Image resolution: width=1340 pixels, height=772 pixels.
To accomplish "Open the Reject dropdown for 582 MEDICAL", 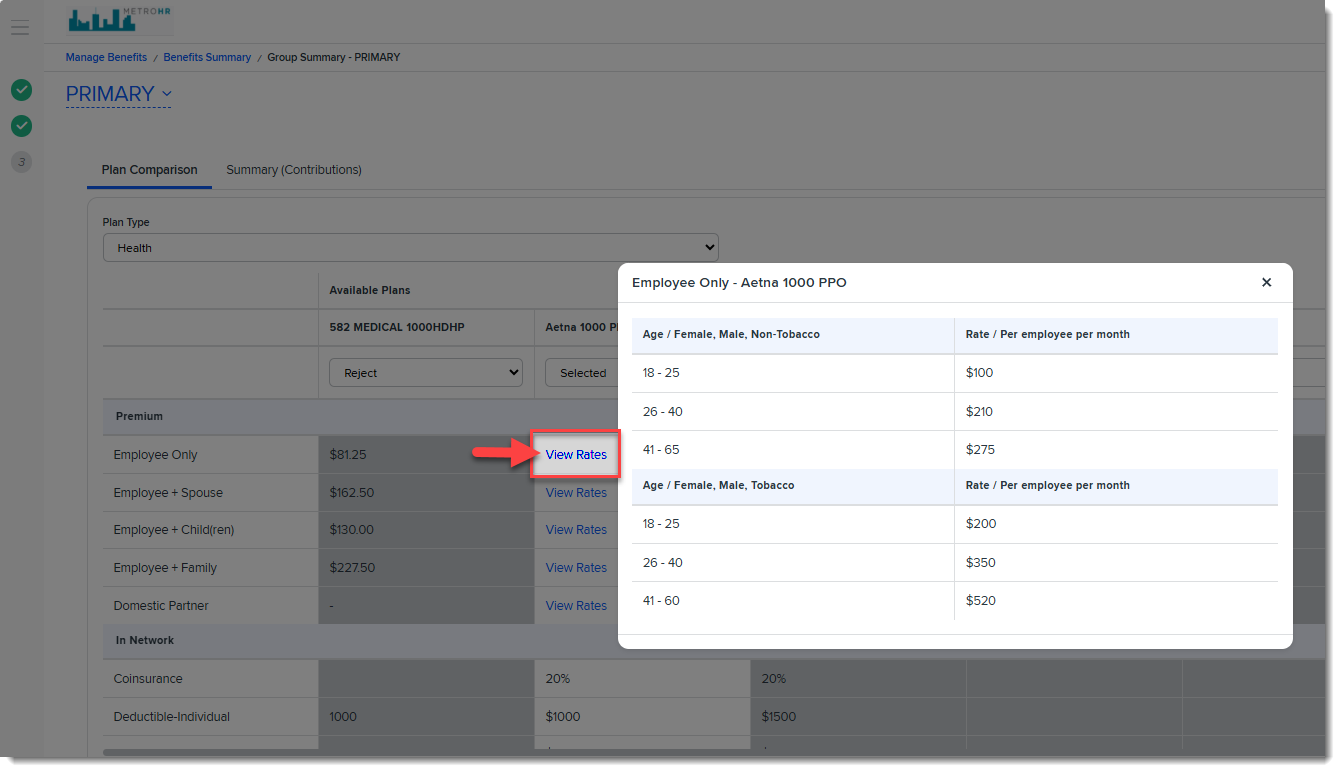I will point(426,373).
